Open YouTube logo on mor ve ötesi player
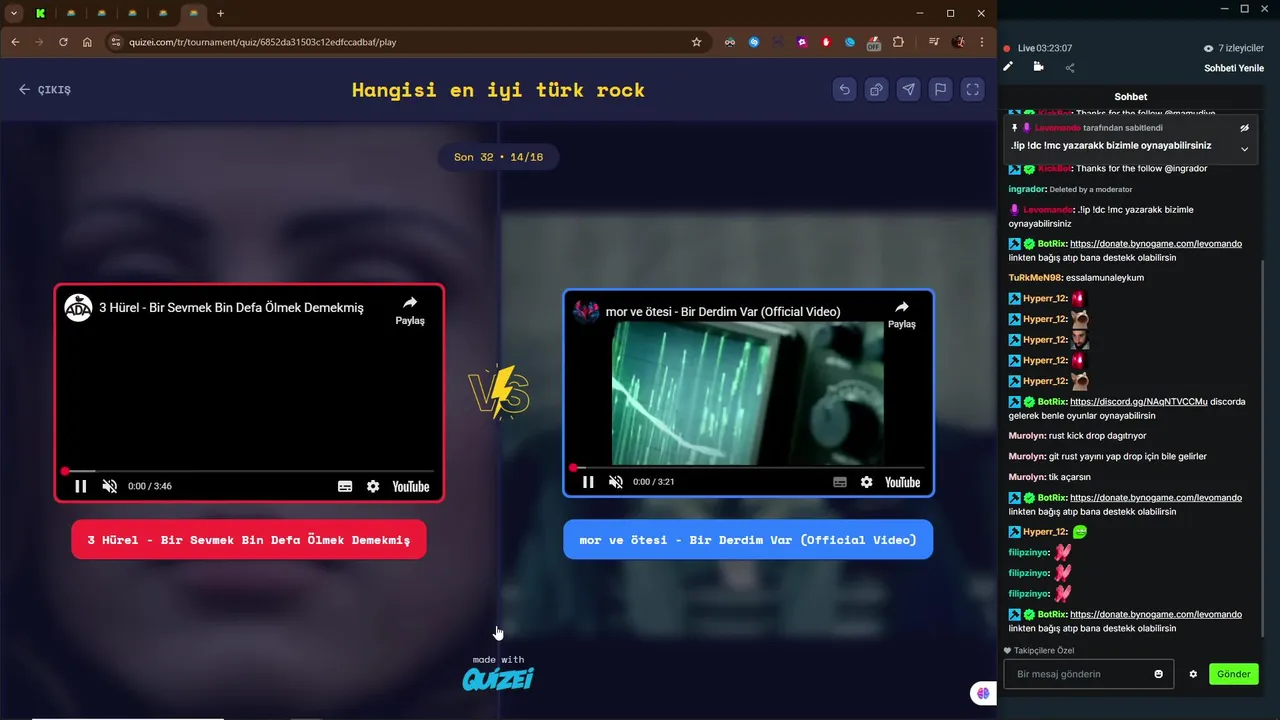 click(x=903, y=482)
